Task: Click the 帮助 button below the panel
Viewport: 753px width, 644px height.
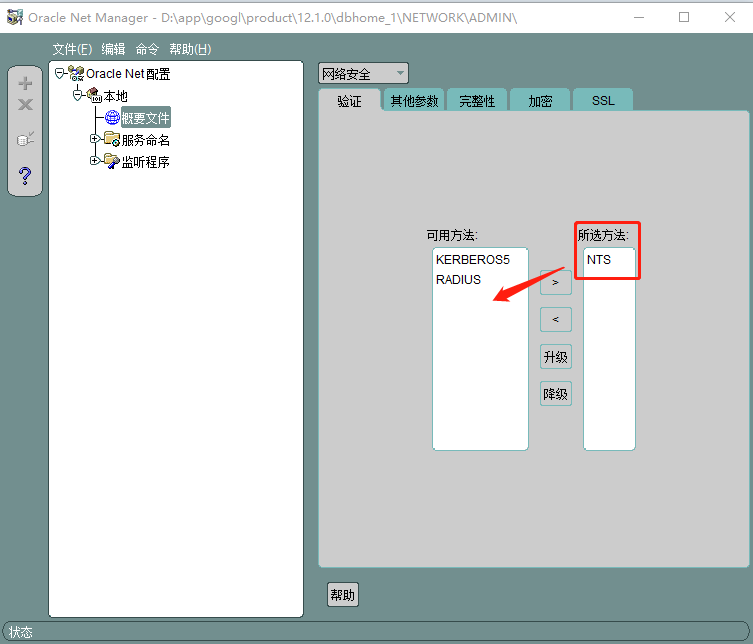Action: [342, 595]
